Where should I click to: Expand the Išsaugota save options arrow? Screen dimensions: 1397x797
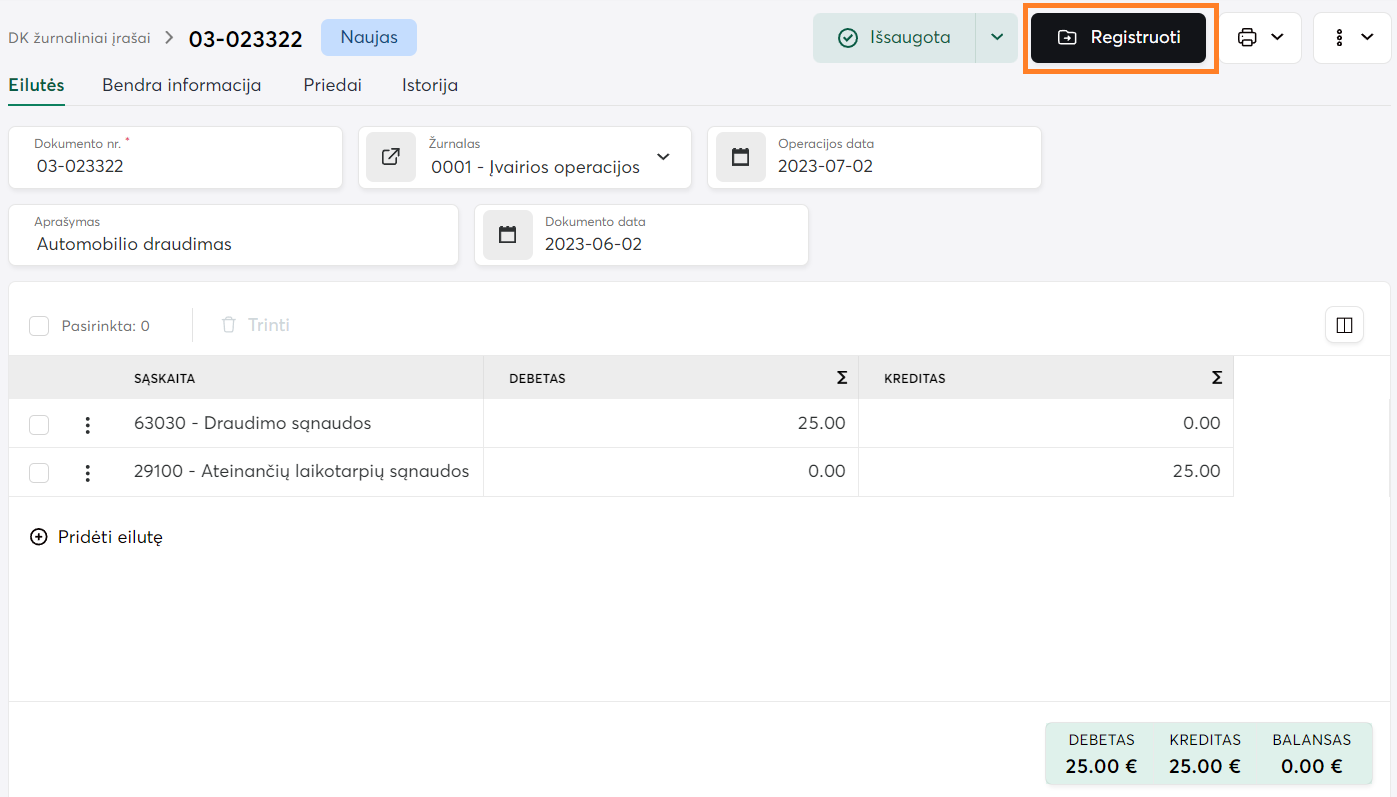click(x=996, y=38)
